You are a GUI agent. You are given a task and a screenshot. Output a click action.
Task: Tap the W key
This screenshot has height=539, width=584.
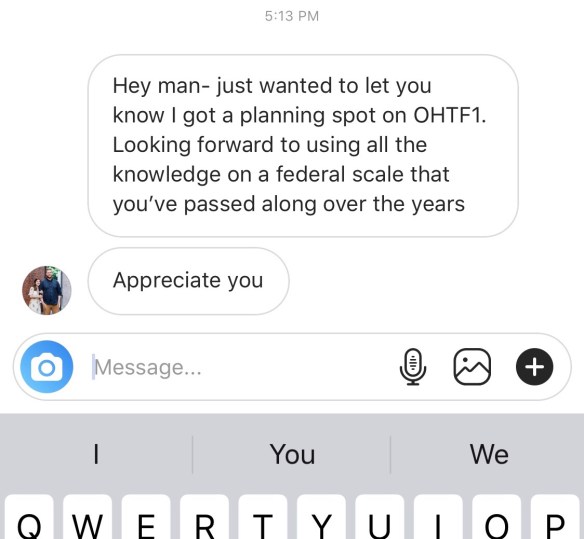click(x=88, y=517)
